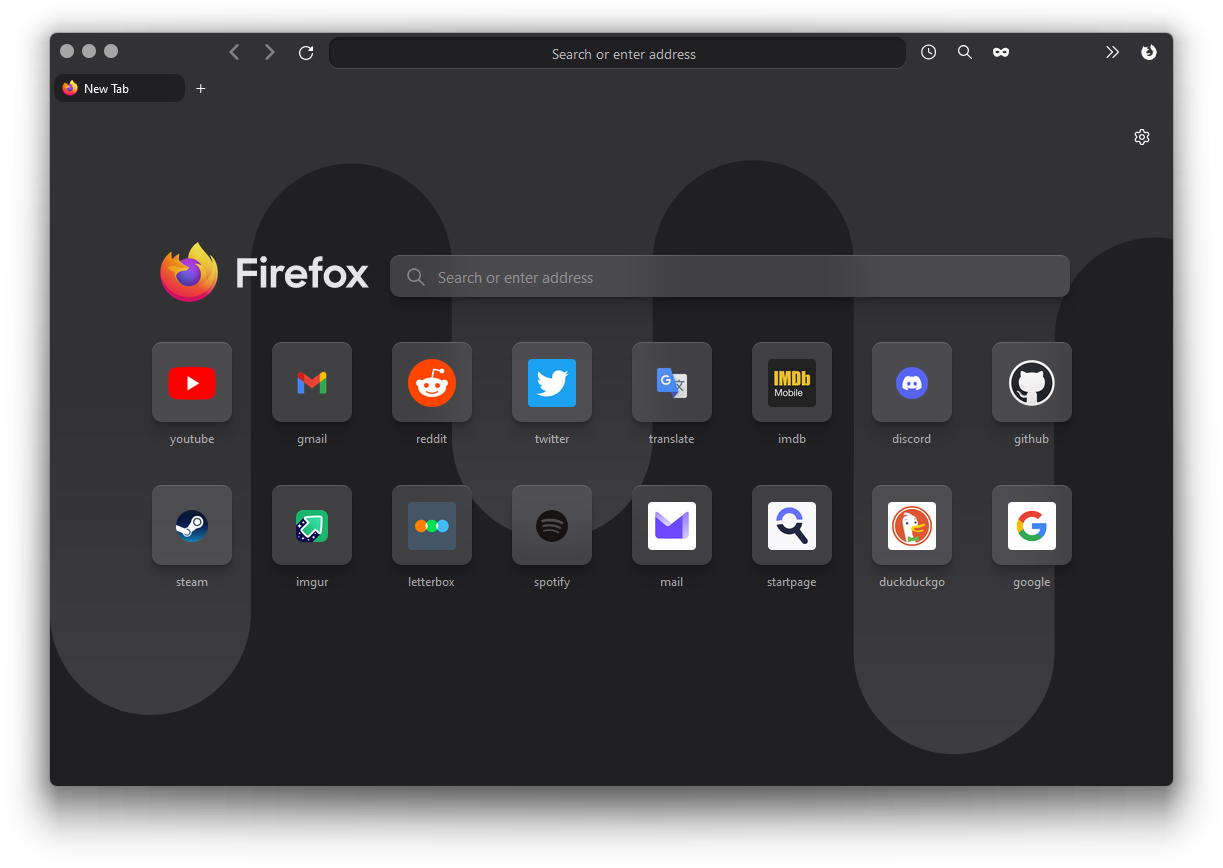Open the steam shortcut tile
1223x868 pixels.
click(192, 525)
